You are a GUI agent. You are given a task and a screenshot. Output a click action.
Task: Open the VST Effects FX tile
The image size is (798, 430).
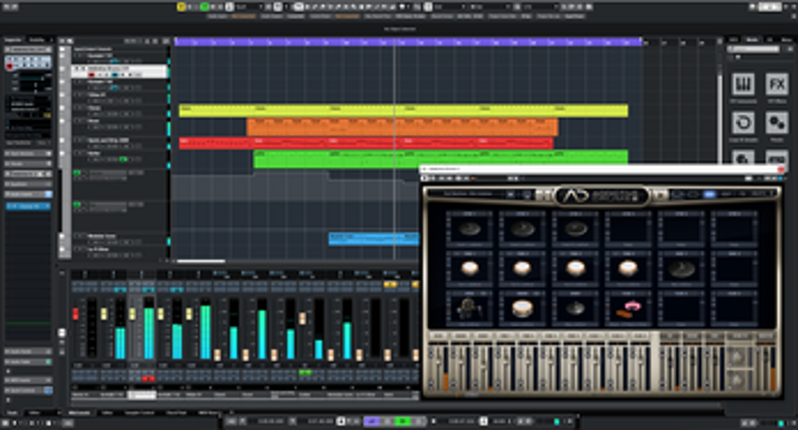[777, 84]
